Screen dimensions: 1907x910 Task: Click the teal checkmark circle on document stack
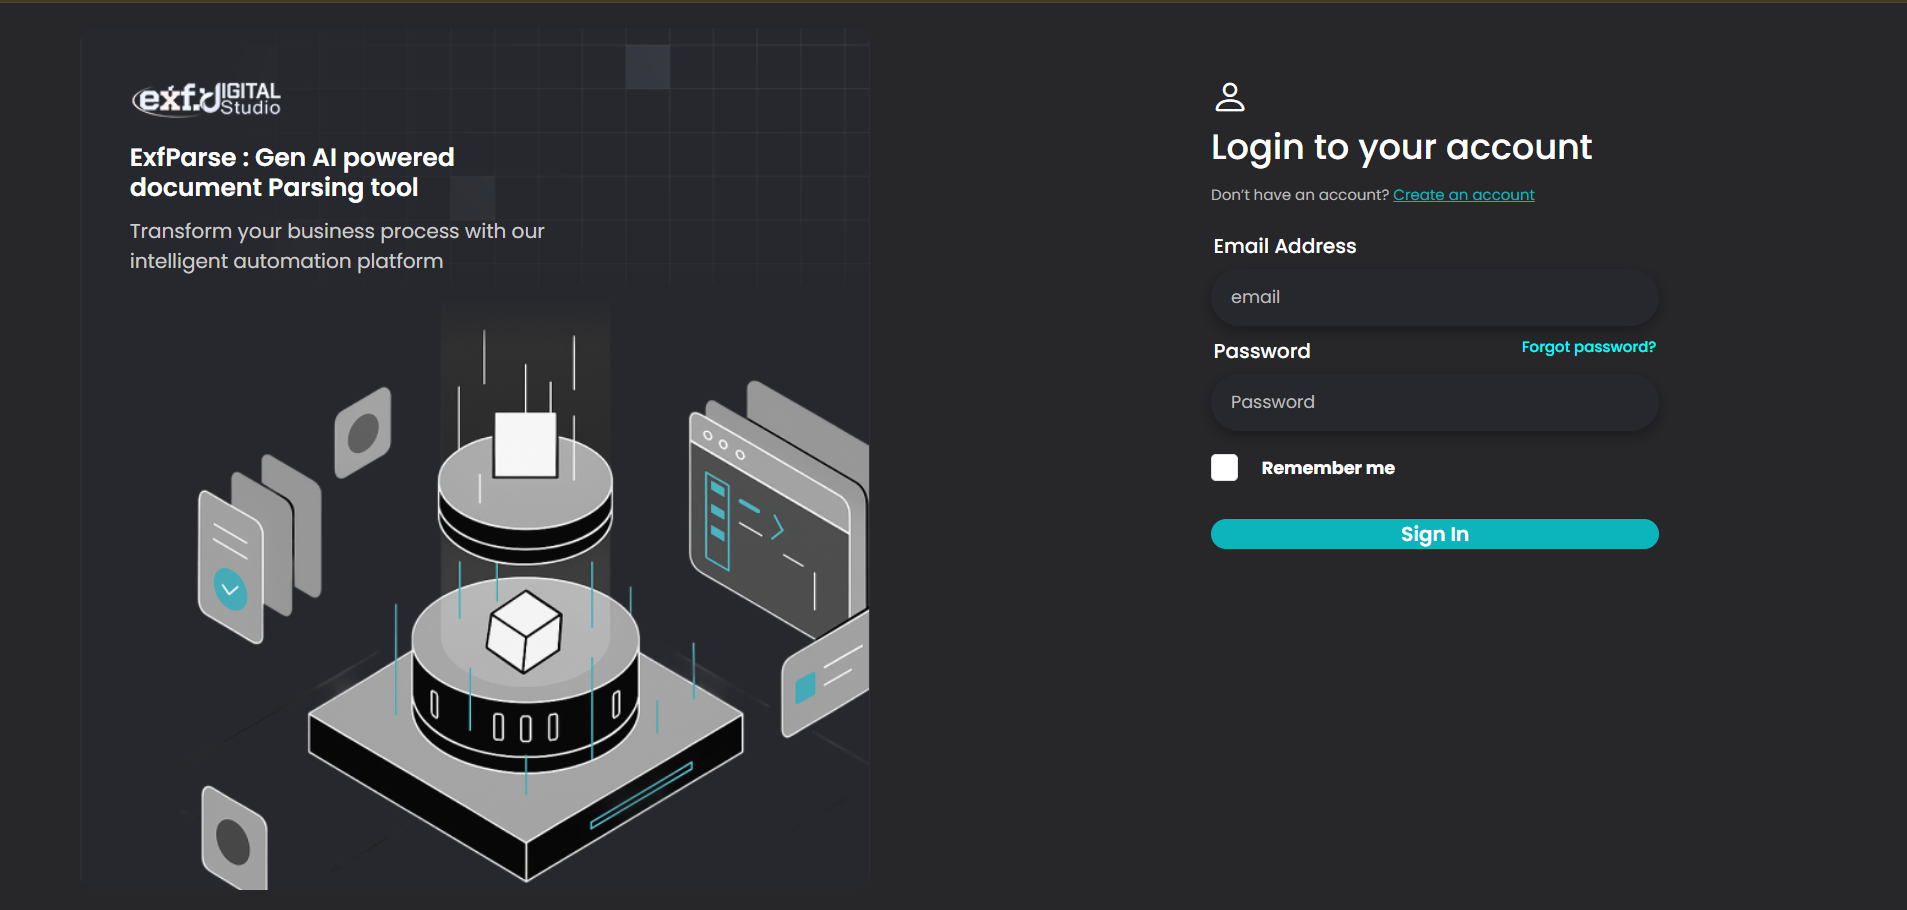[x=230, y=589]
